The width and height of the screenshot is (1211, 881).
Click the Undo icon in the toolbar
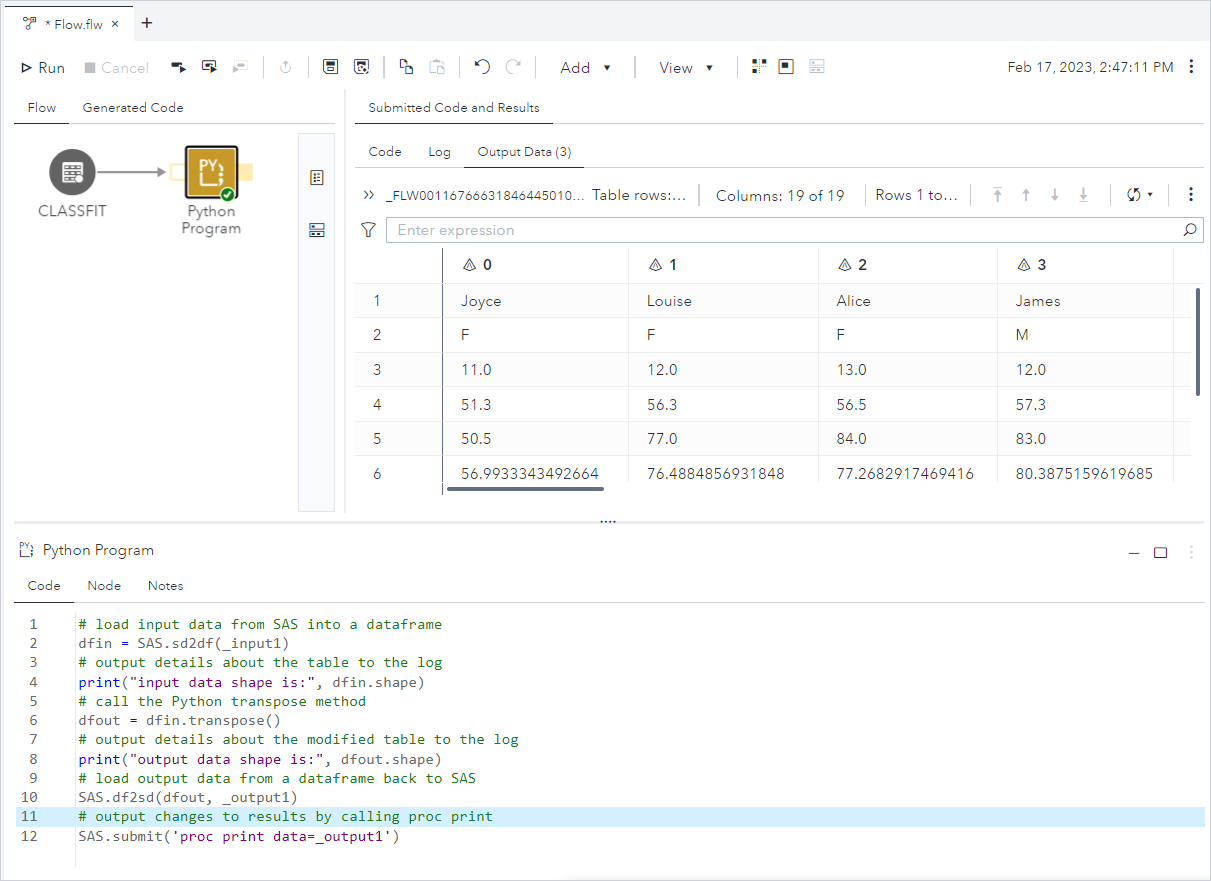(482, 67)
